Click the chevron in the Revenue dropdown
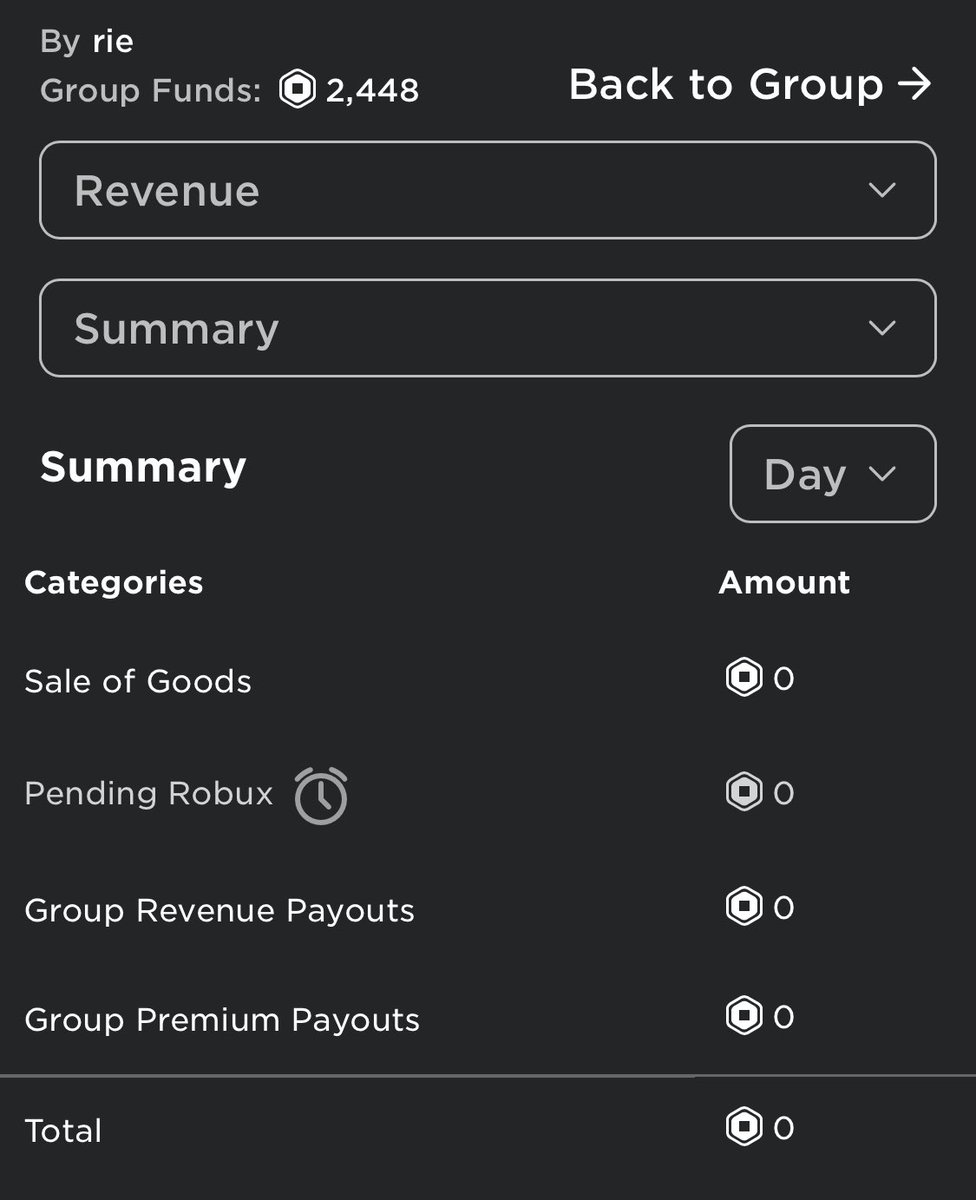976x1200 pixels. coord(882,190)
